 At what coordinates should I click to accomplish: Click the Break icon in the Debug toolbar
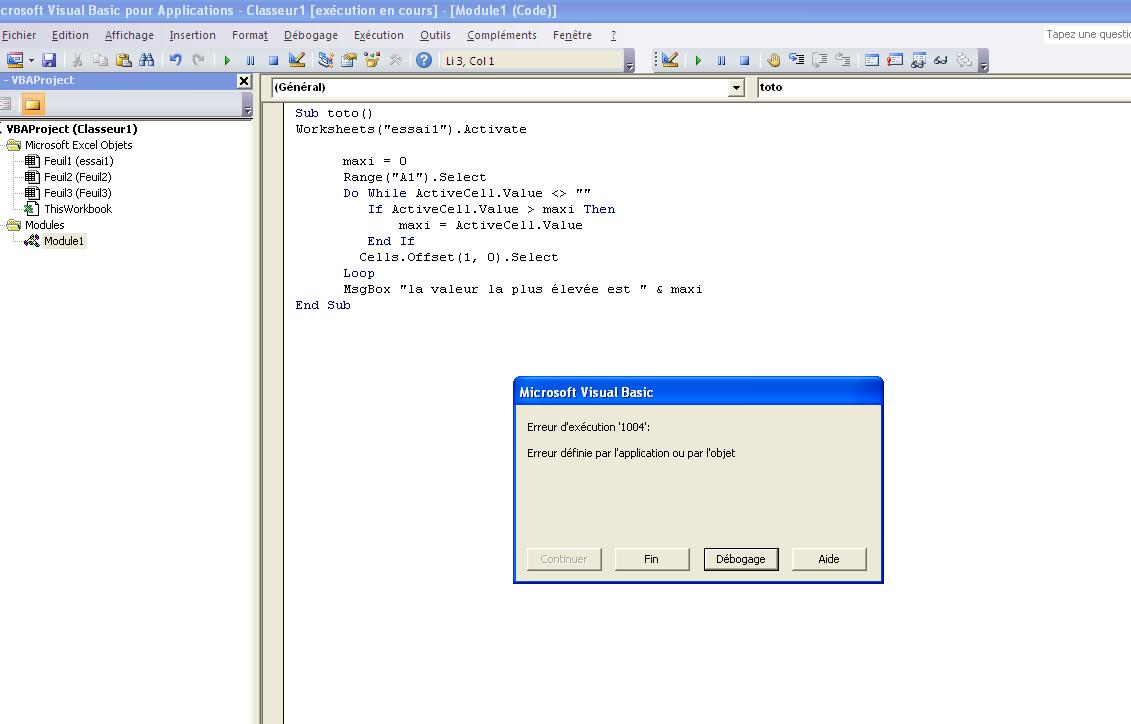click(721, 61)
